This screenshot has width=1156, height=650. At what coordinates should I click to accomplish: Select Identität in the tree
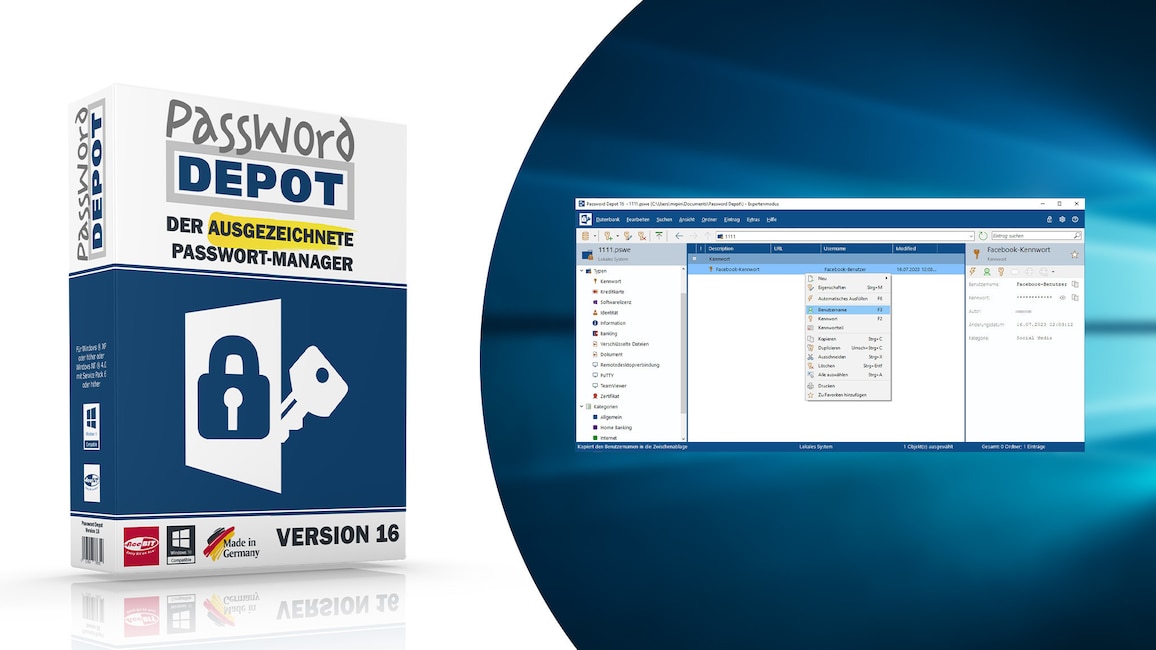[609, 312]
